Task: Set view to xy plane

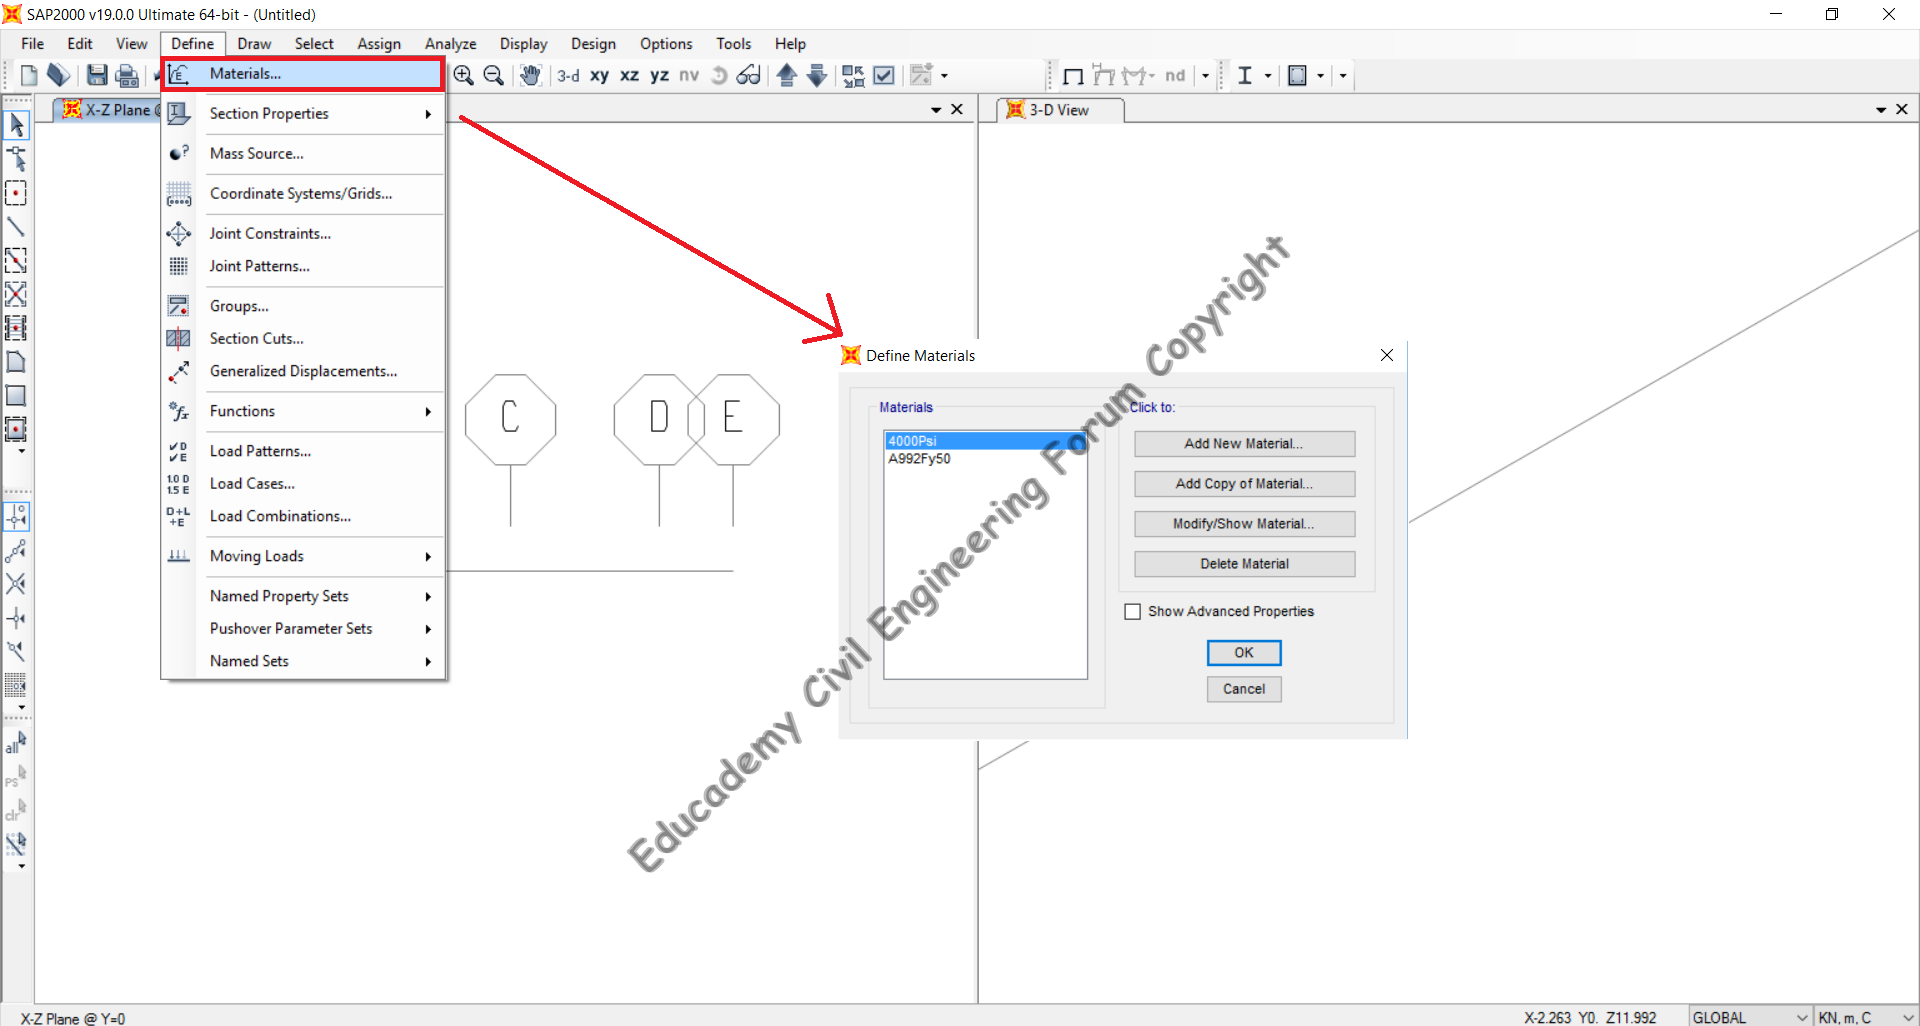Action: tap(599, 75)
